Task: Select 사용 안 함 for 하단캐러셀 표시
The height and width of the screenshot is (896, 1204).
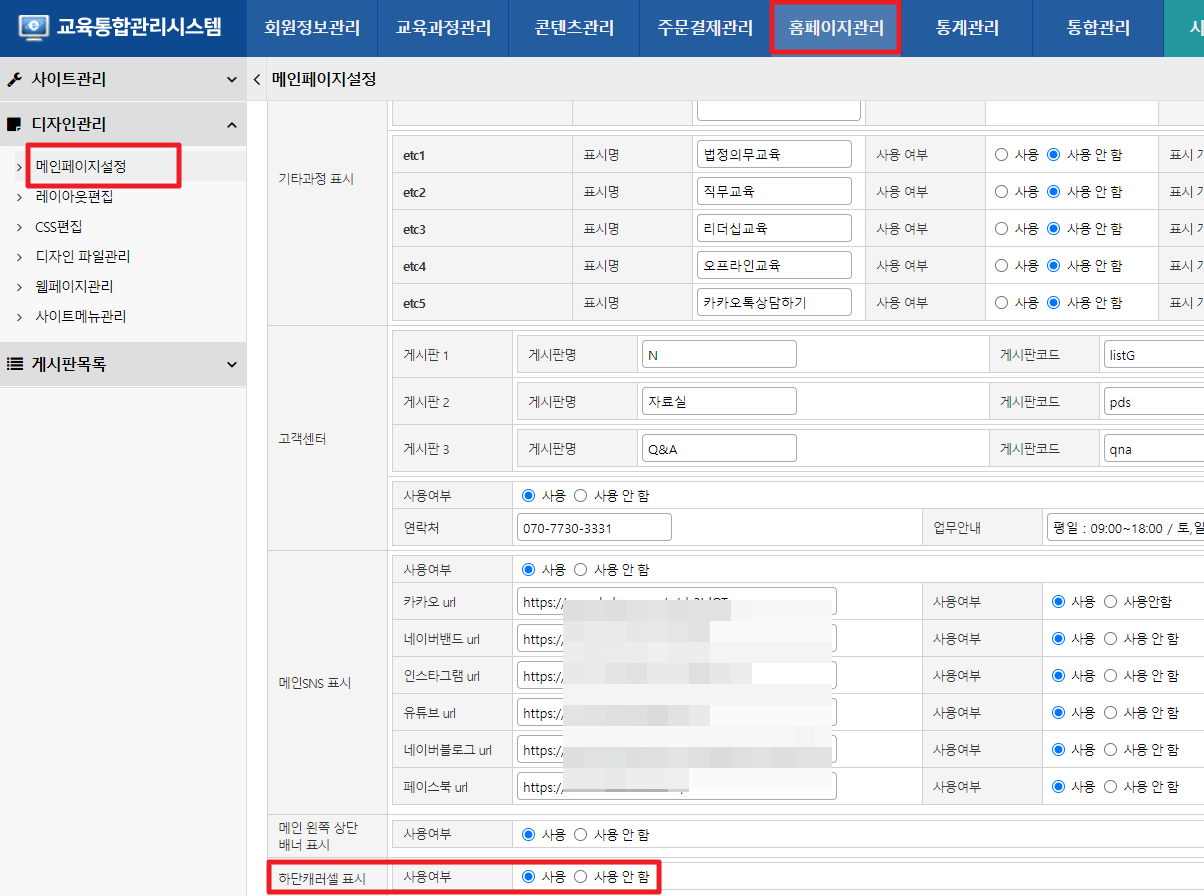Action: [581, 877]
